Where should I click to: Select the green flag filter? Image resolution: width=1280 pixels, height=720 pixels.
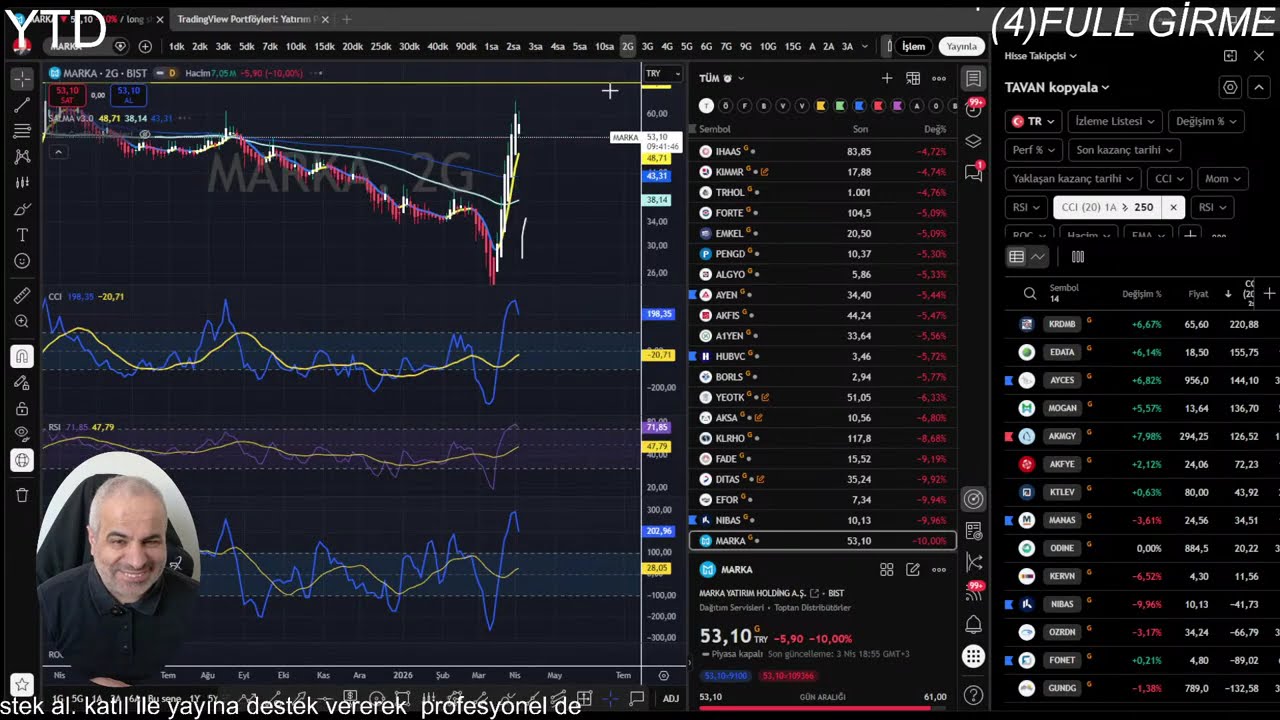pos(840,106)
